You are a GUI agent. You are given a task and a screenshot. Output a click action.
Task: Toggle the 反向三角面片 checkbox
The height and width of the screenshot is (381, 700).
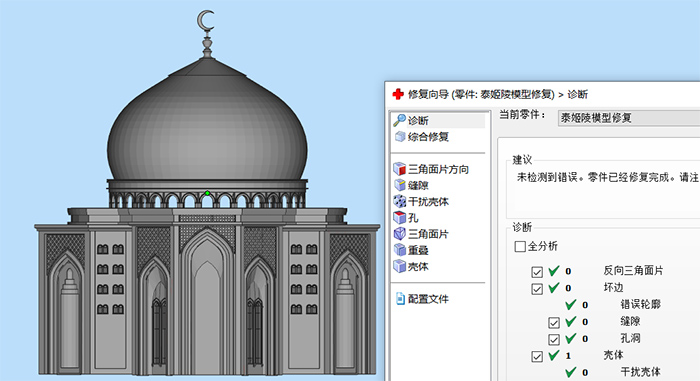(537, 272)
